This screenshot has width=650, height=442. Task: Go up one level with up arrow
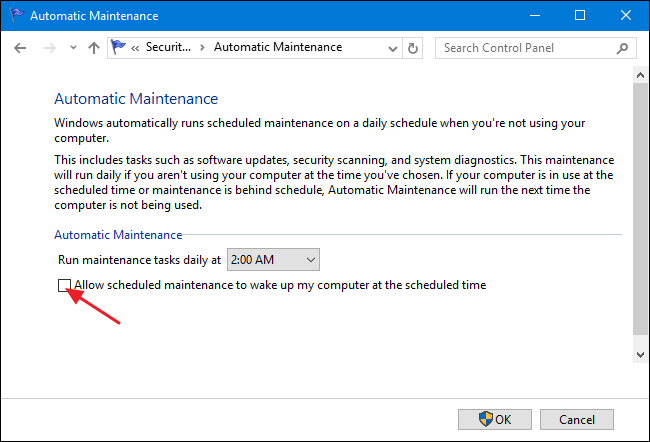click(x=94, y=48)
